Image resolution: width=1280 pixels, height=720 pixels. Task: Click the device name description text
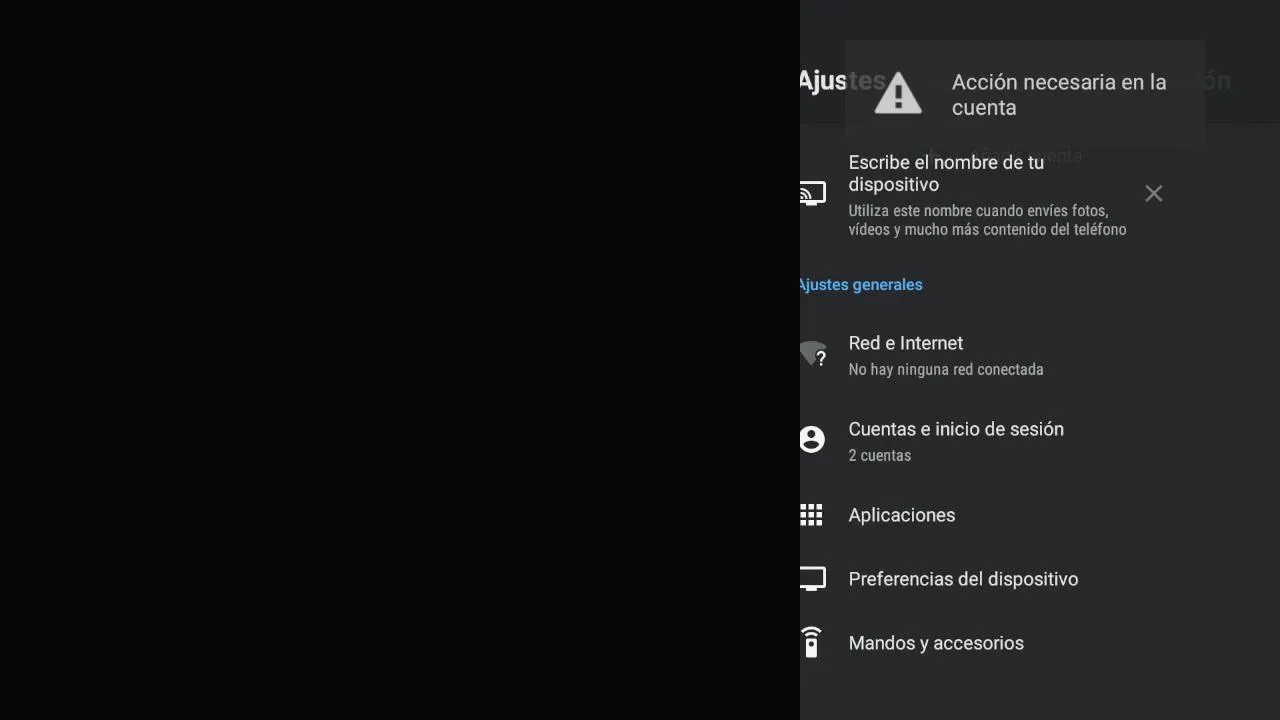coord(987,220)
